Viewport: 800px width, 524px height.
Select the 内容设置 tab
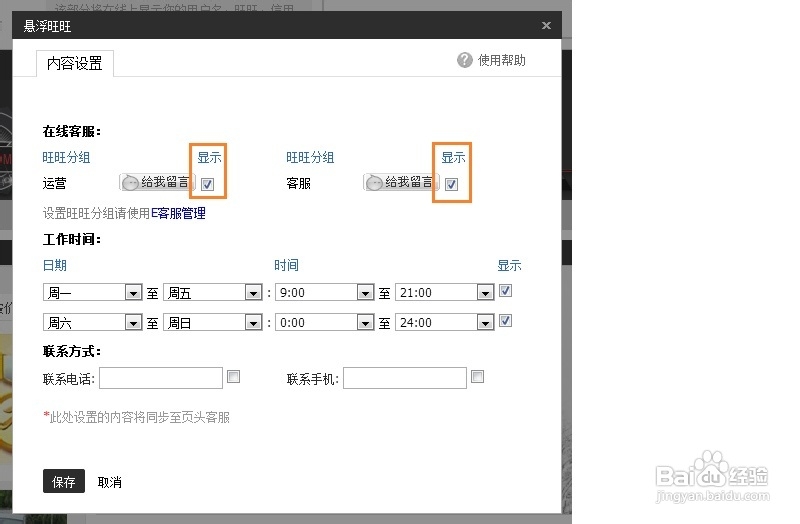click(x=74, y=64)
